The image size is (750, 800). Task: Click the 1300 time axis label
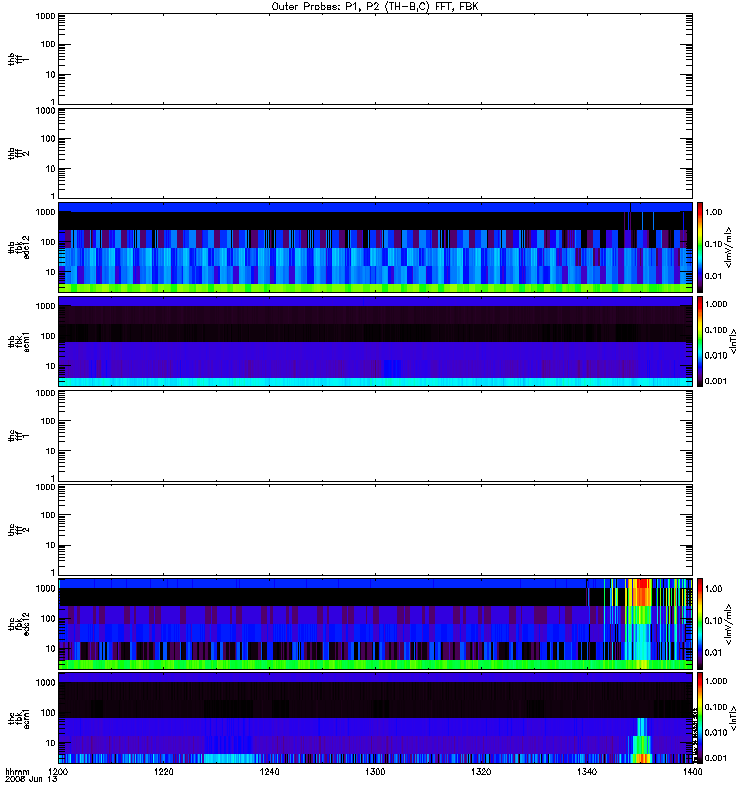pos(375,772)
